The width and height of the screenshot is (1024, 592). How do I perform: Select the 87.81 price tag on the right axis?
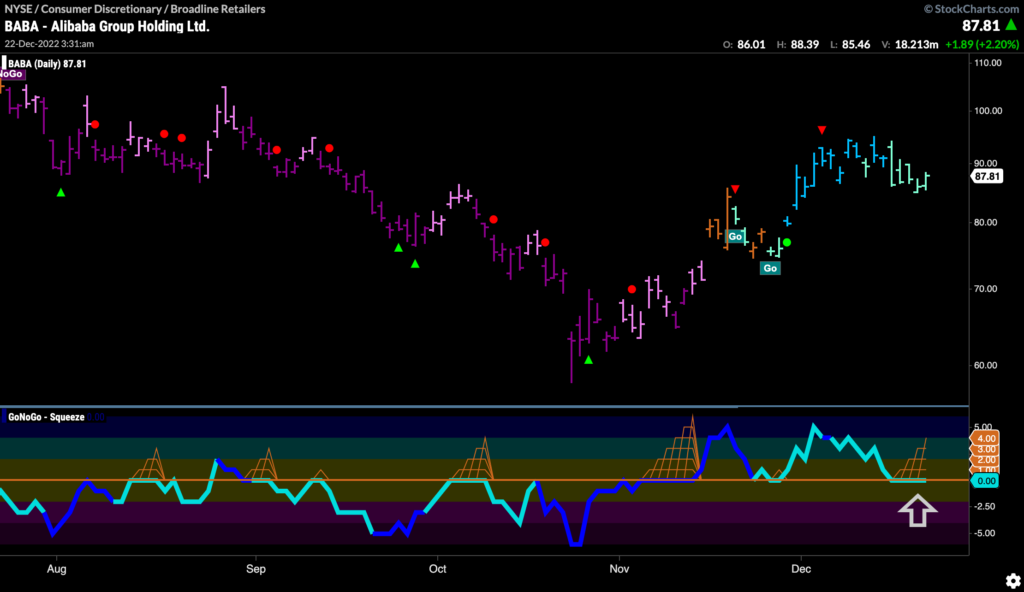coord(987,176)
